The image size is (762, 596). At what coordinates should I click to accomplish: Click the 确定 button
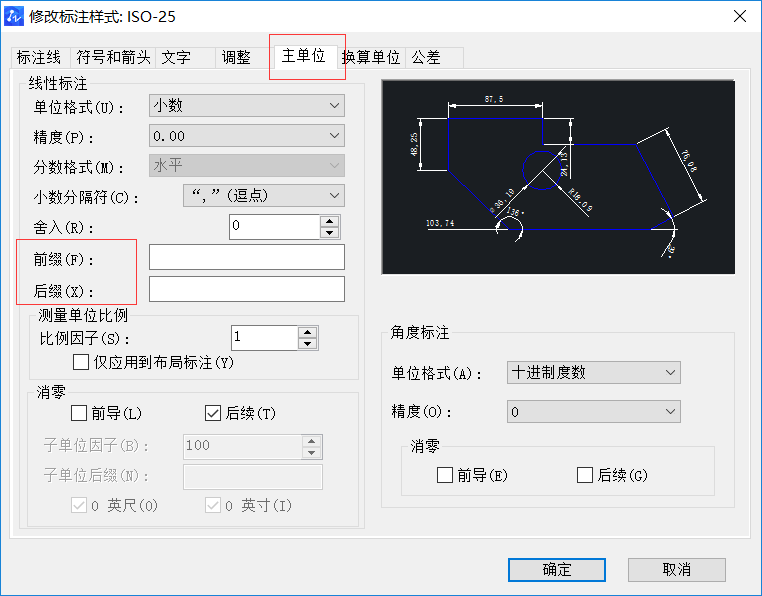557,569
